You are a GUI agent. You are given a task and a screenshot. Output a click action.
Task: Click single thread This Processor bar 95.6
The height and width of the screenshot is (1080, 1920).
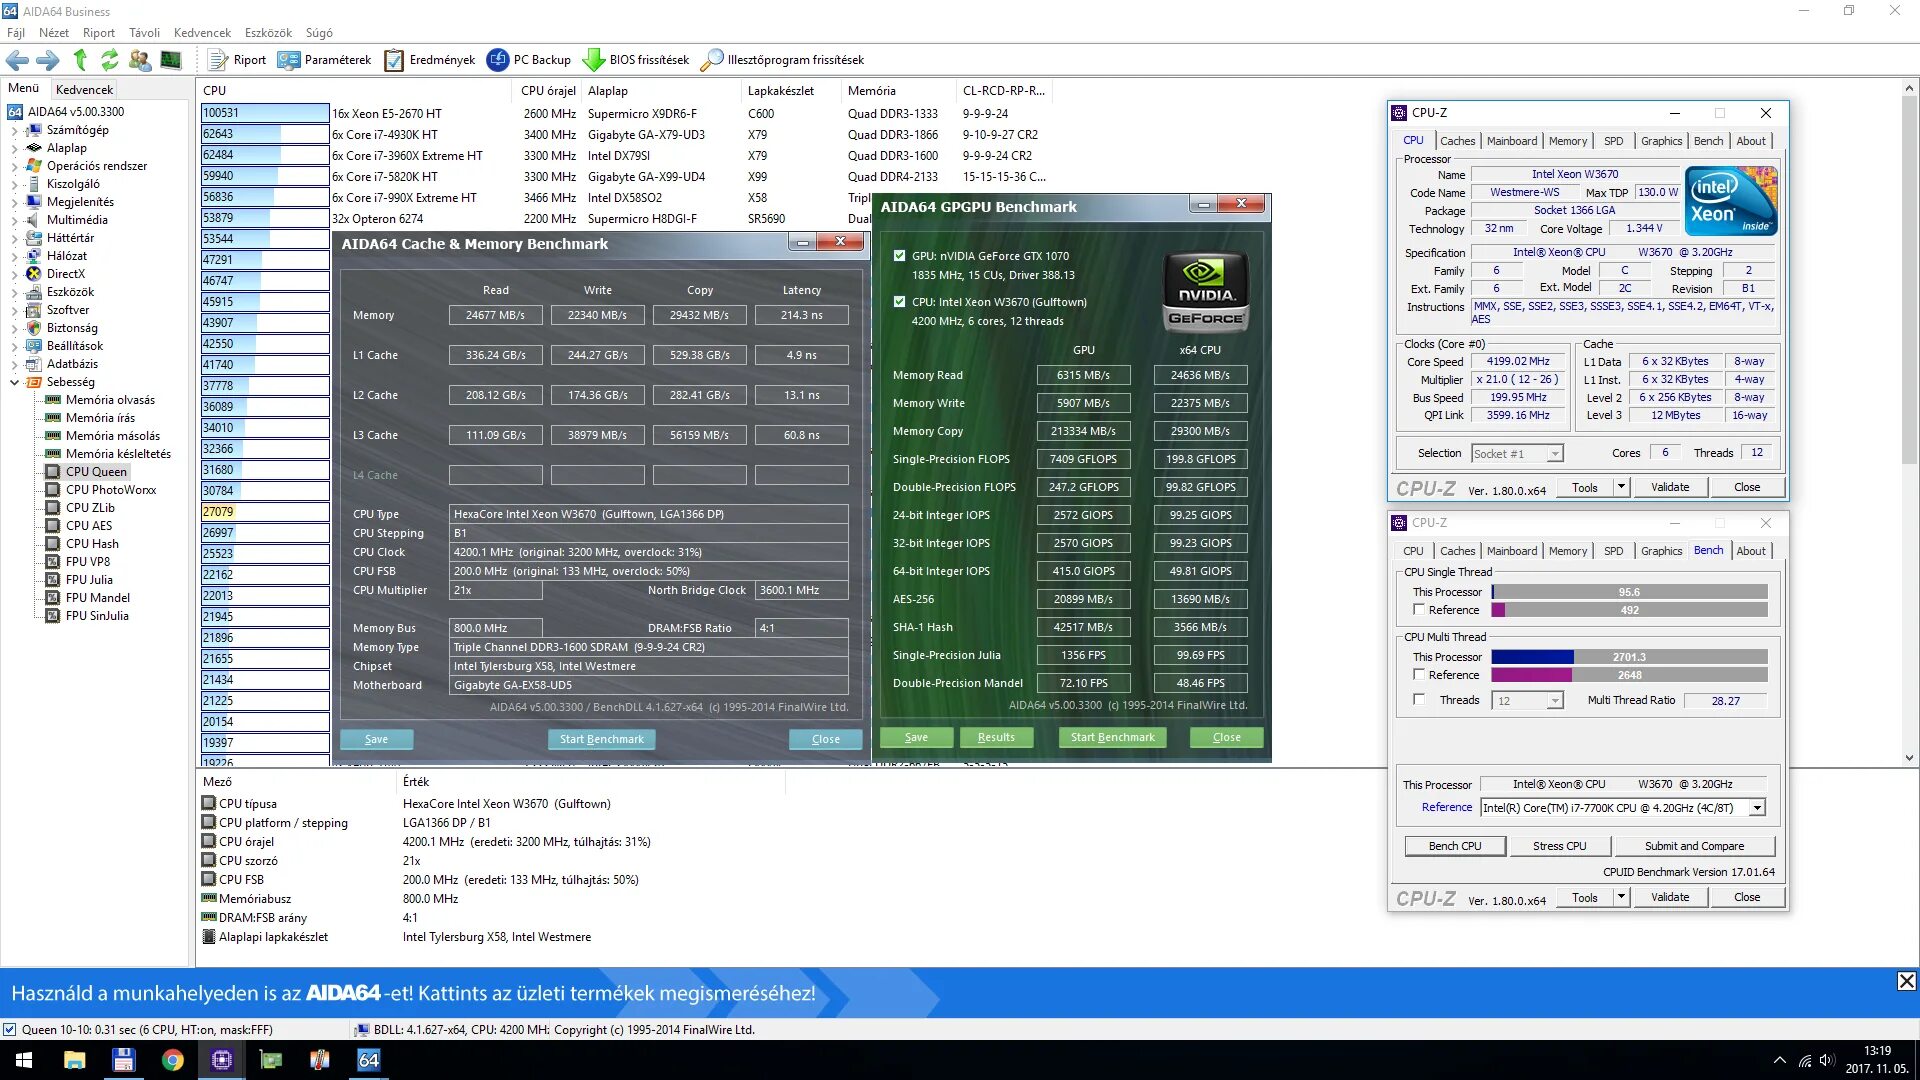(x=1629, y=592)
